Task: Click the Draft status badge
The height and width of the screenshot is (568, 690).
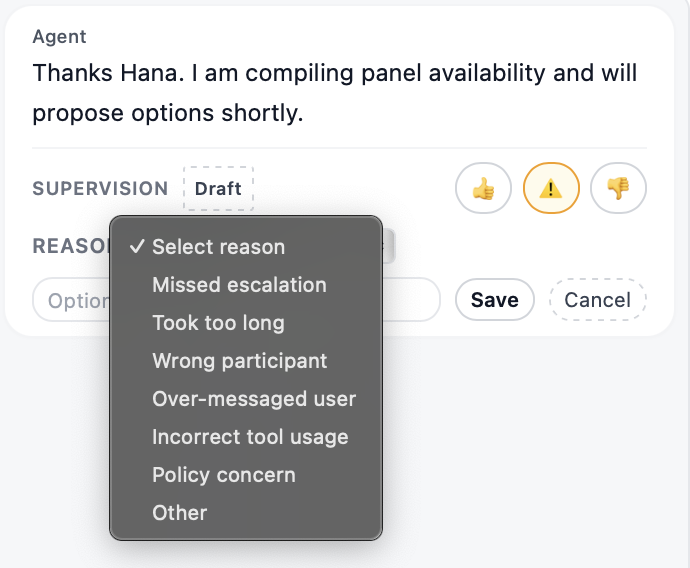Action: [x=218, y=189]
